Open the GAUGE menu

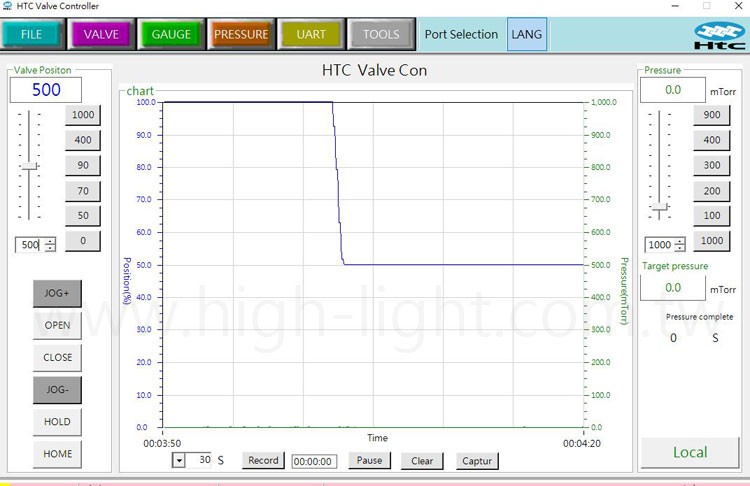(171, 34)
